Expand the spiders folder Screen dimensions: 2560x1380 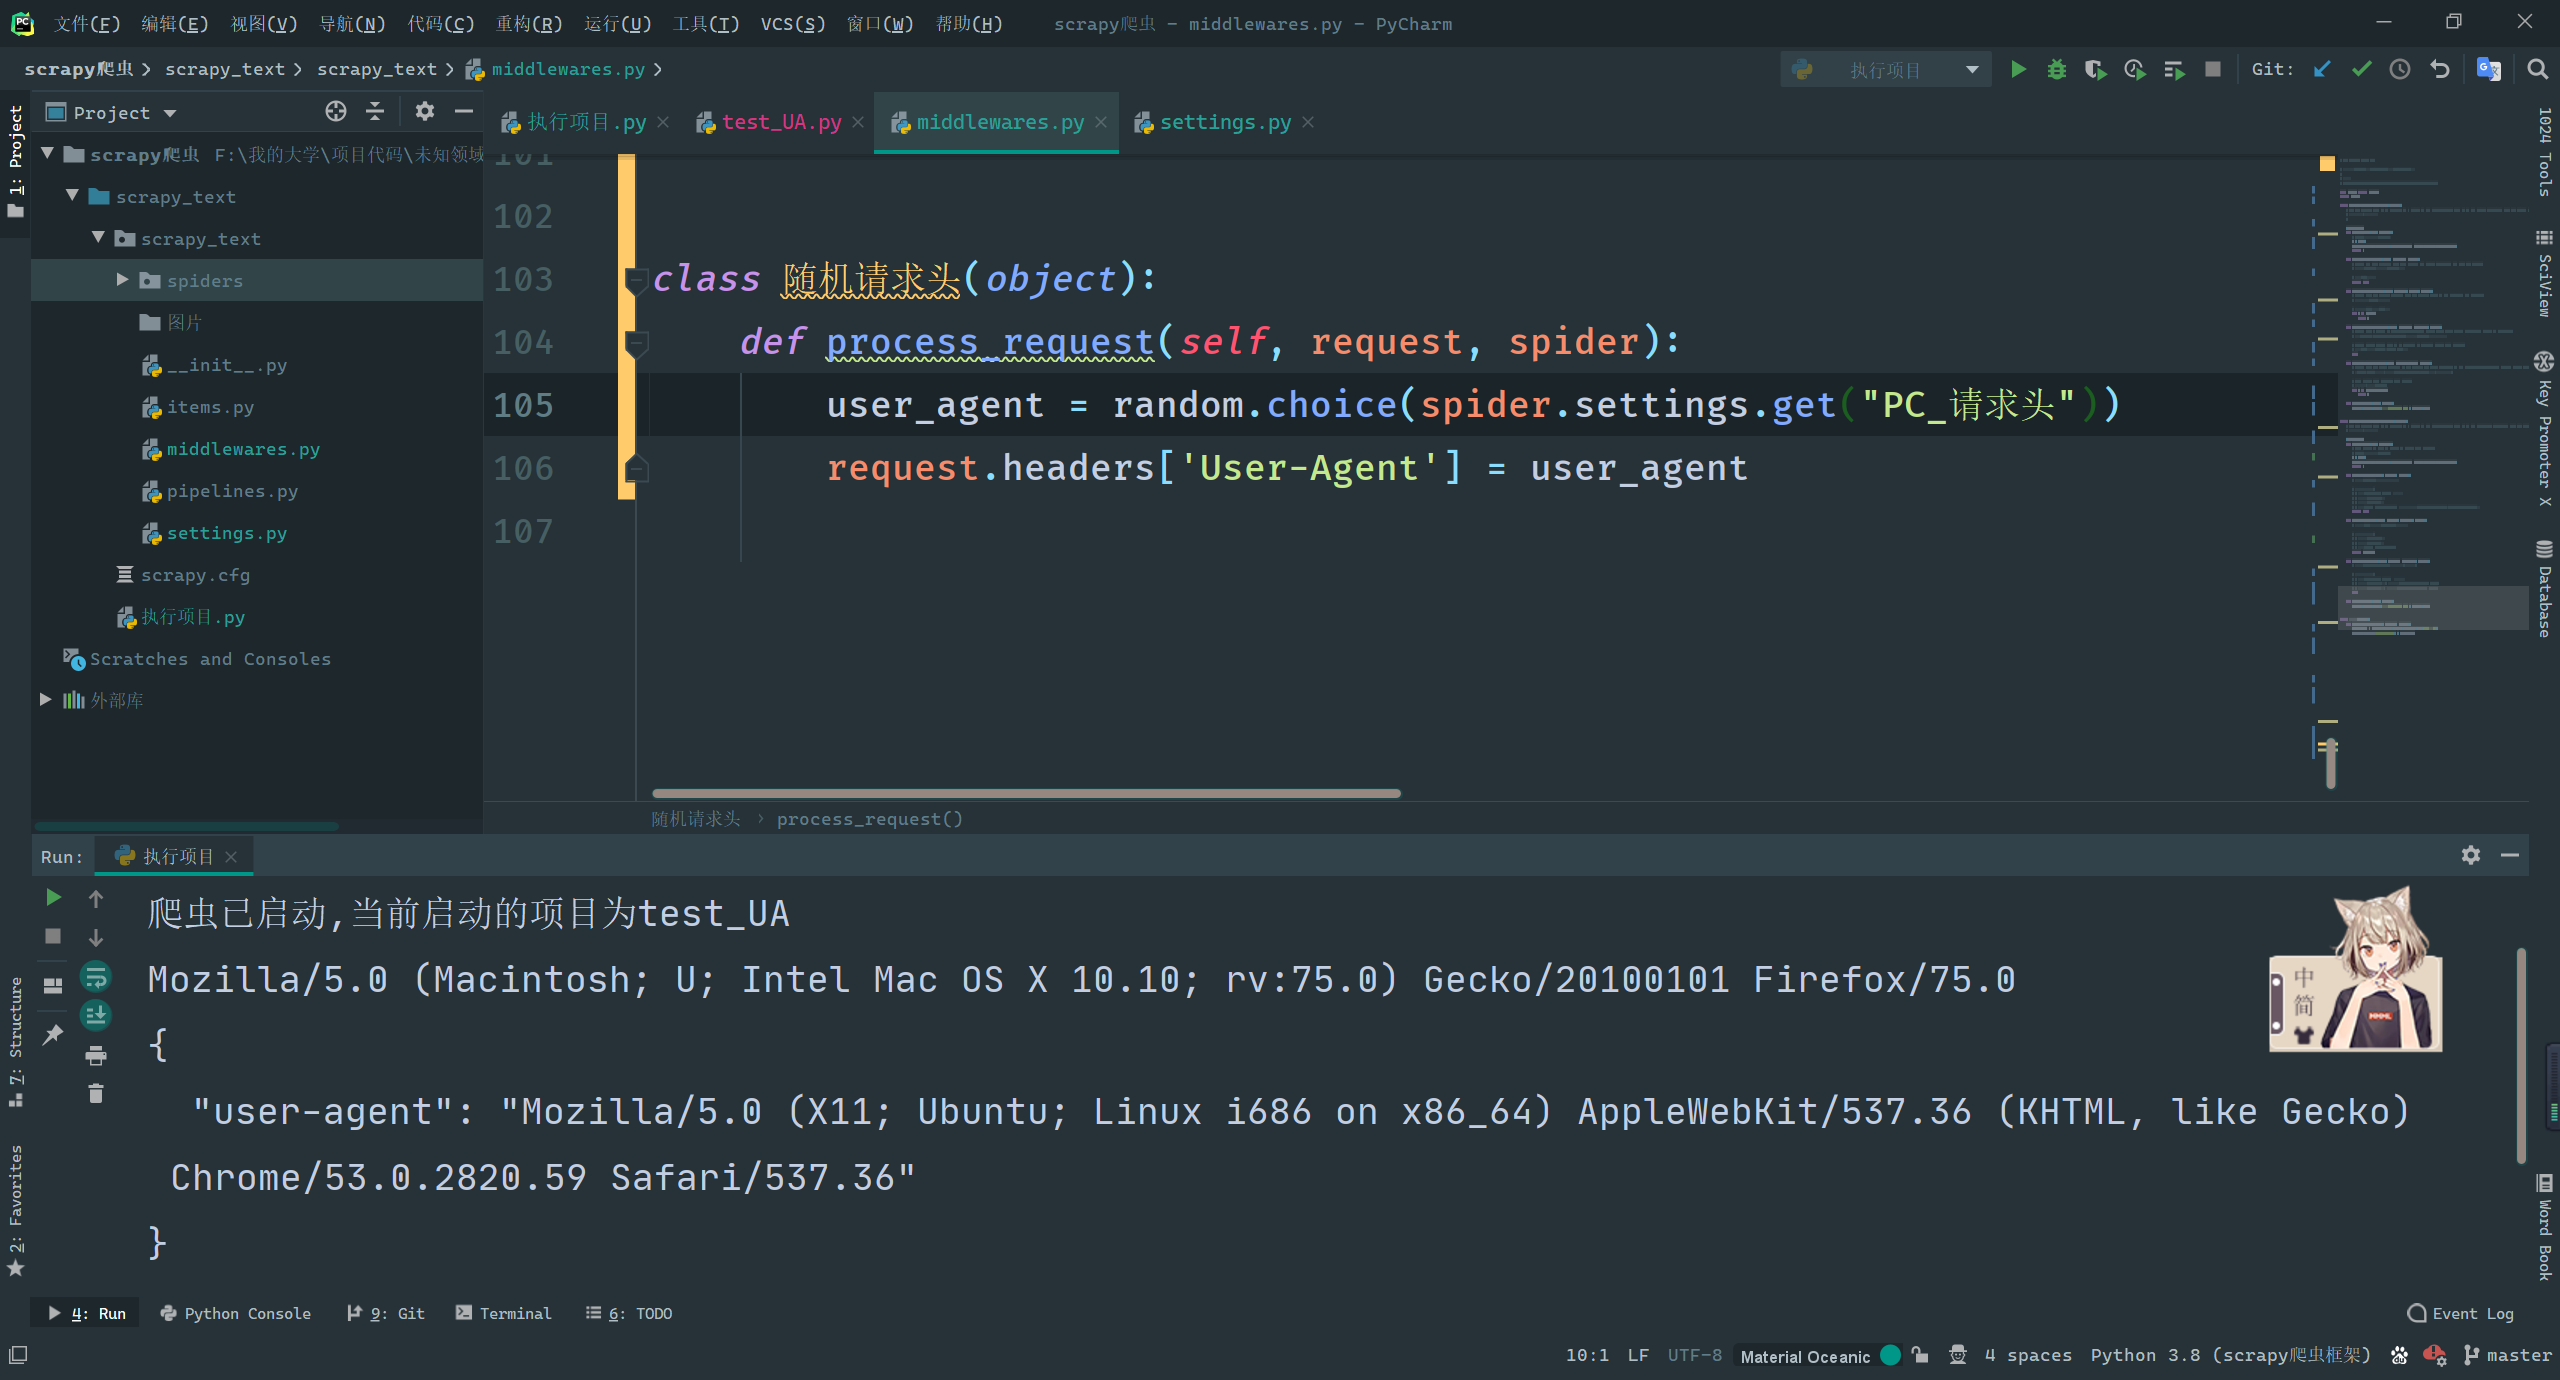coord(122,280)
